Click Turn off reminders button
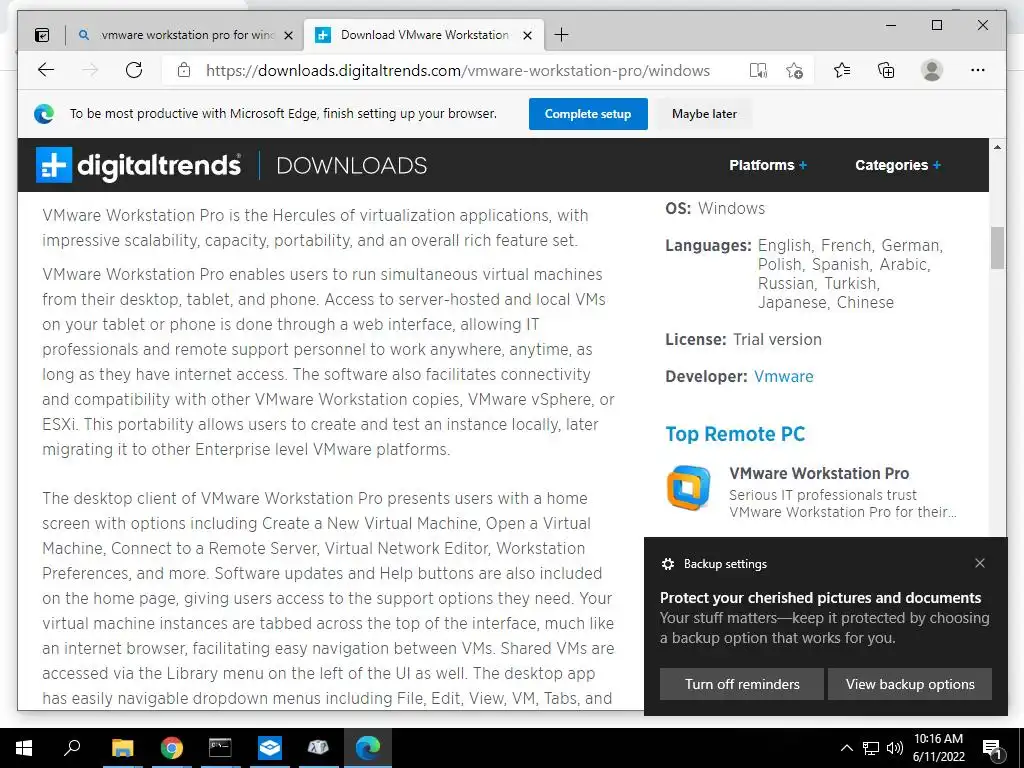The height and width of the screenshot is (768, 1024). point(742,684)
